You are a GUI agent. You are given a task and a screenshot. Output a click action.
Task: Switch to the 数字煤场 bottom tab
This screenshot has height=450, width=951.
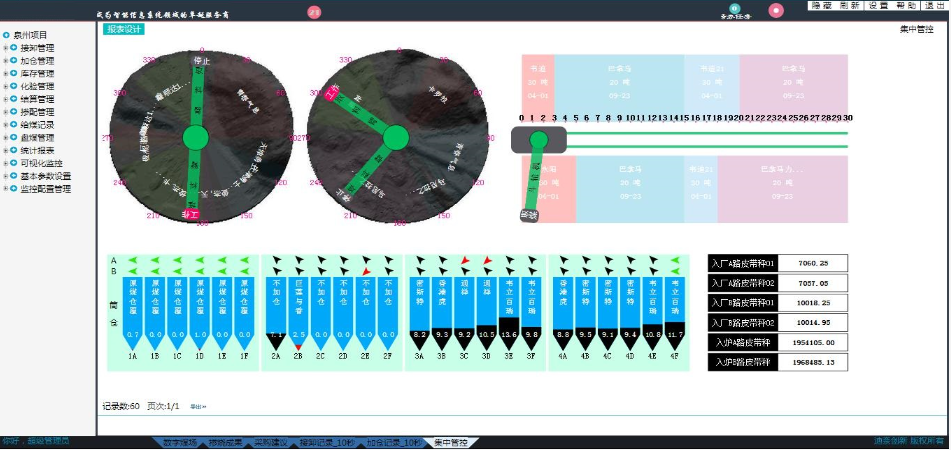[x=176, y=442]
